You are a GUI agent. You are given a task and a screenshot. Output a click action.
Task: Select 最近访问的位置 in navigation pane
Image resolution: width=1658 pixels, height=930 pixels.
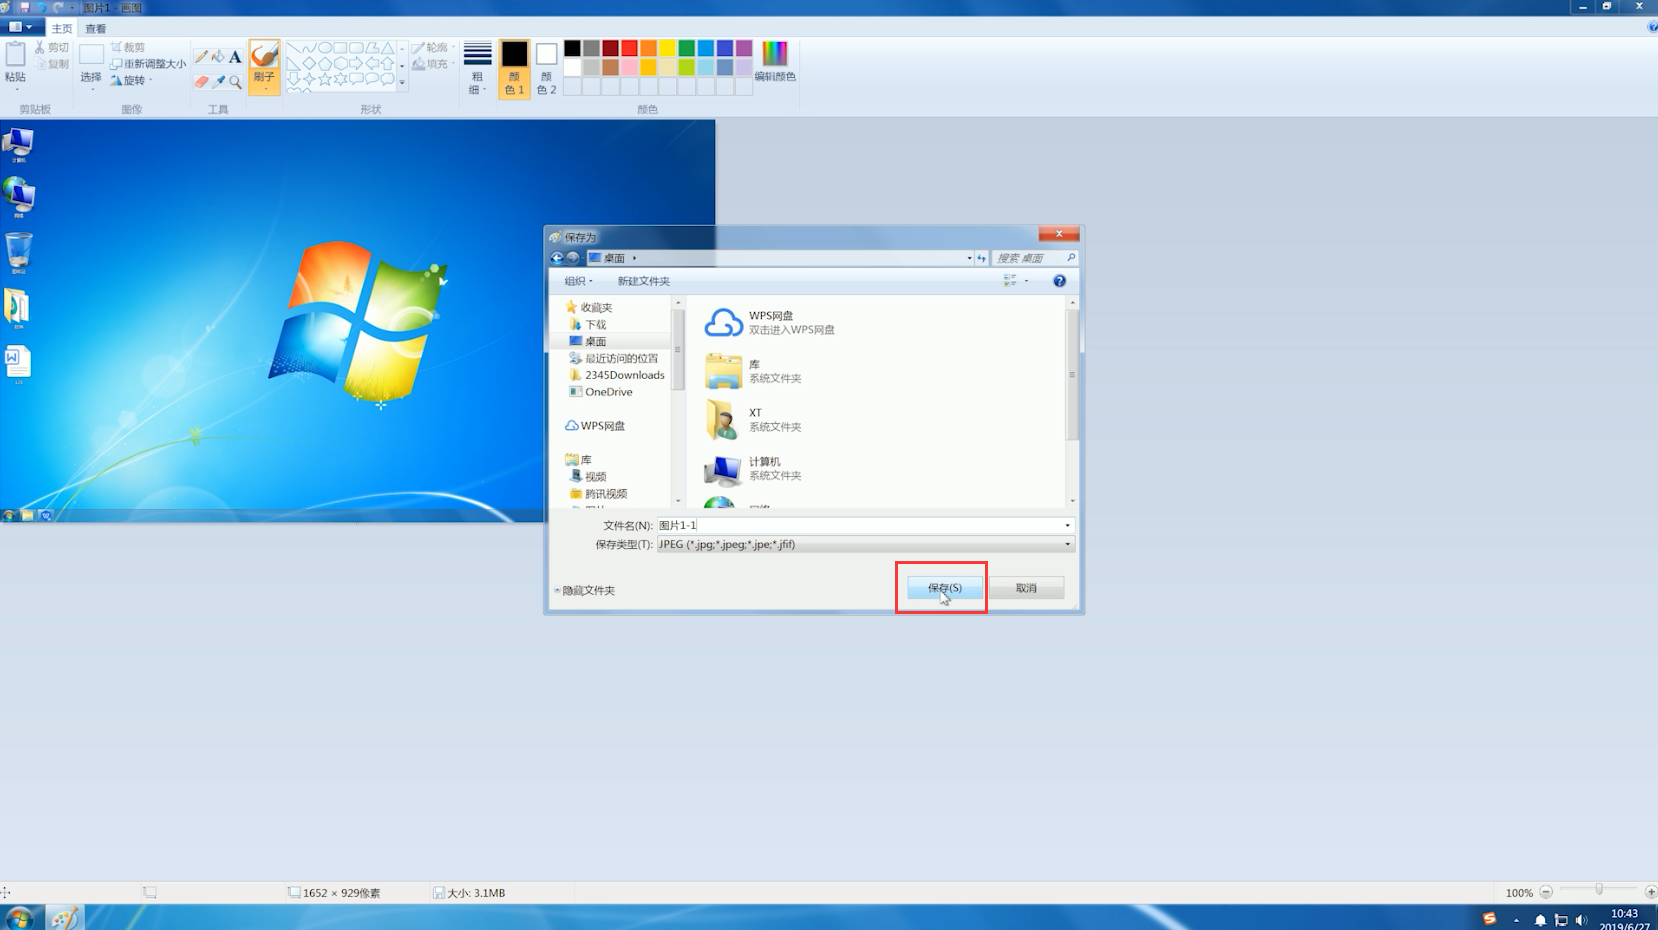[614, 358]
